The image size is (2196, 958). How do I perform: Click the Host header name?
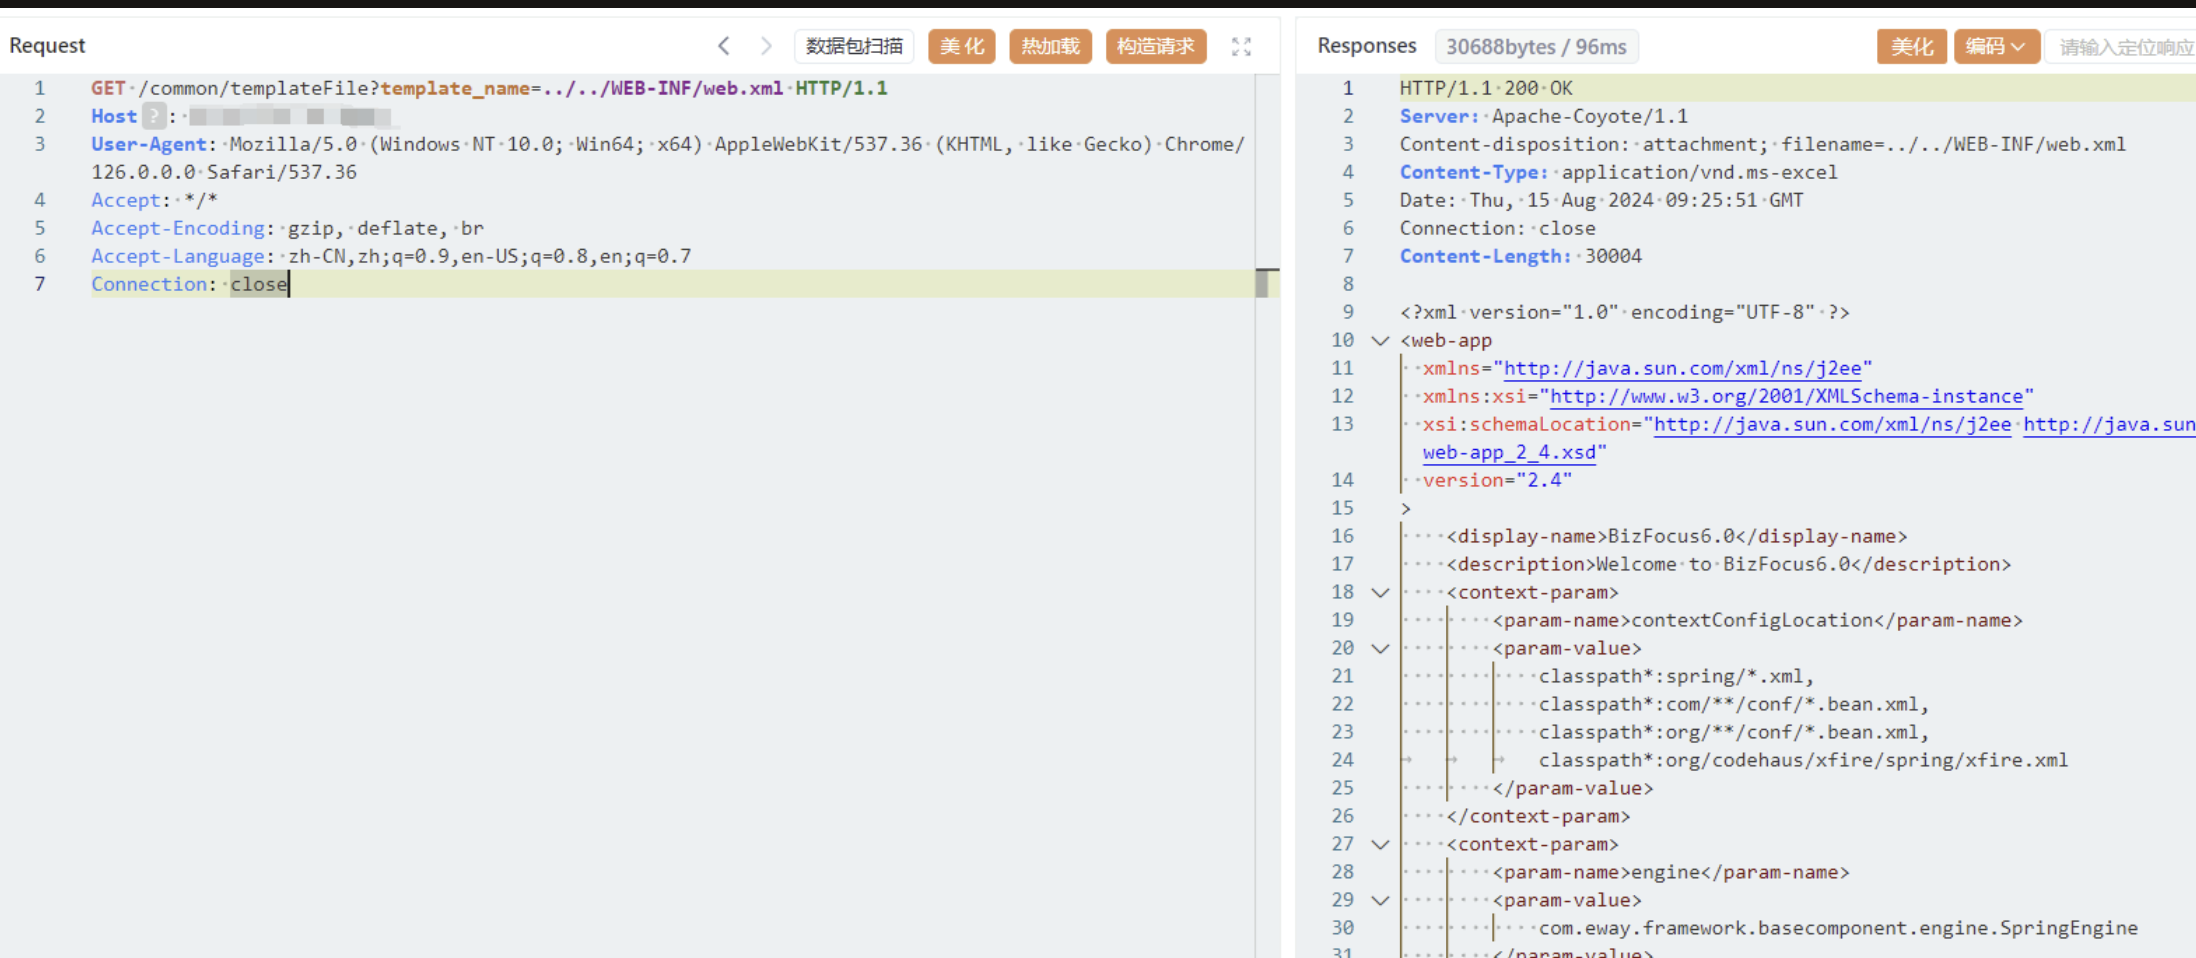[x=114, y=116]
